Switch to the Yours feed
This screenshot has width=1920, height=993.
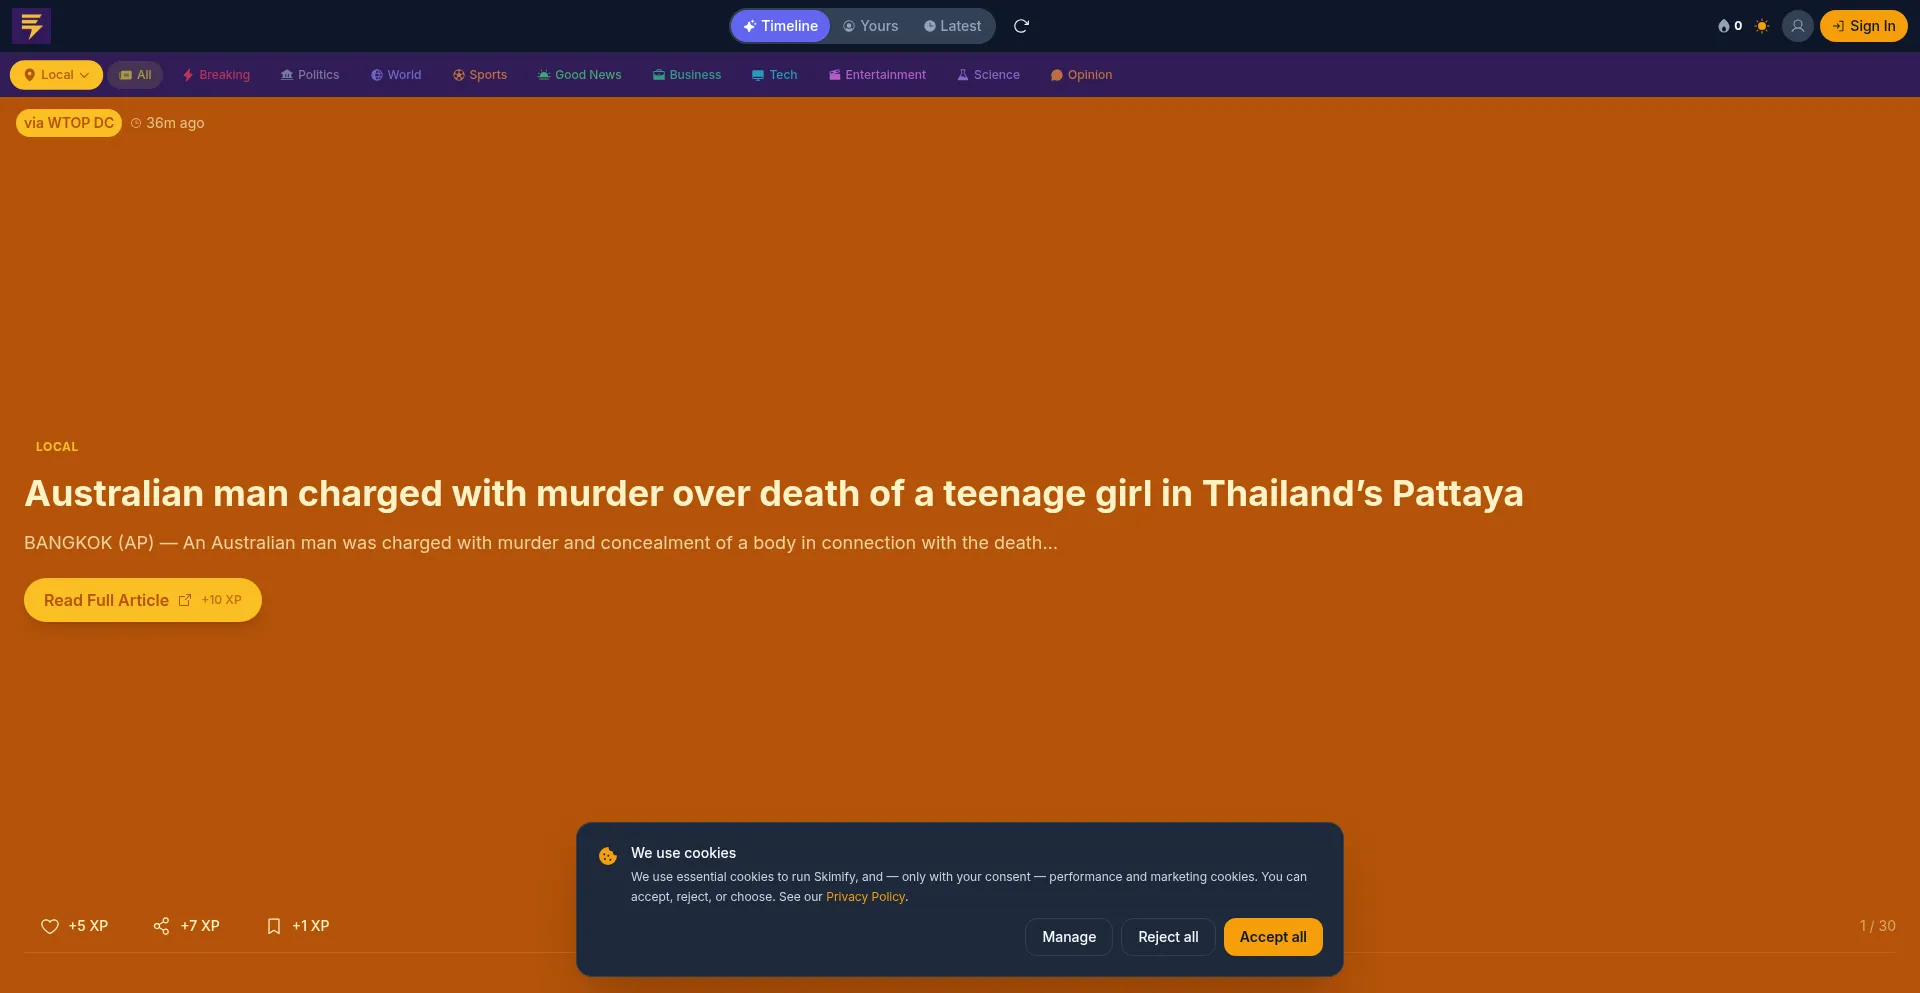click(x=871, y=26)
